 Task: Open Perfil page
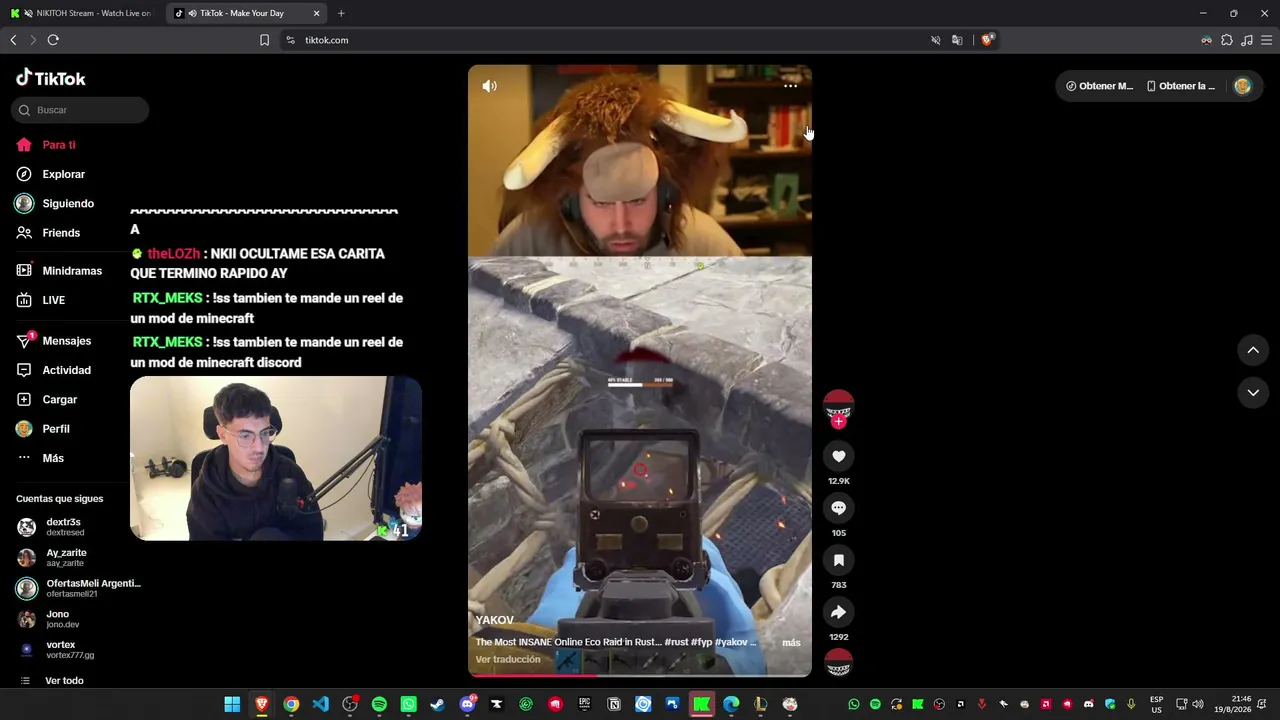[43, 429]
